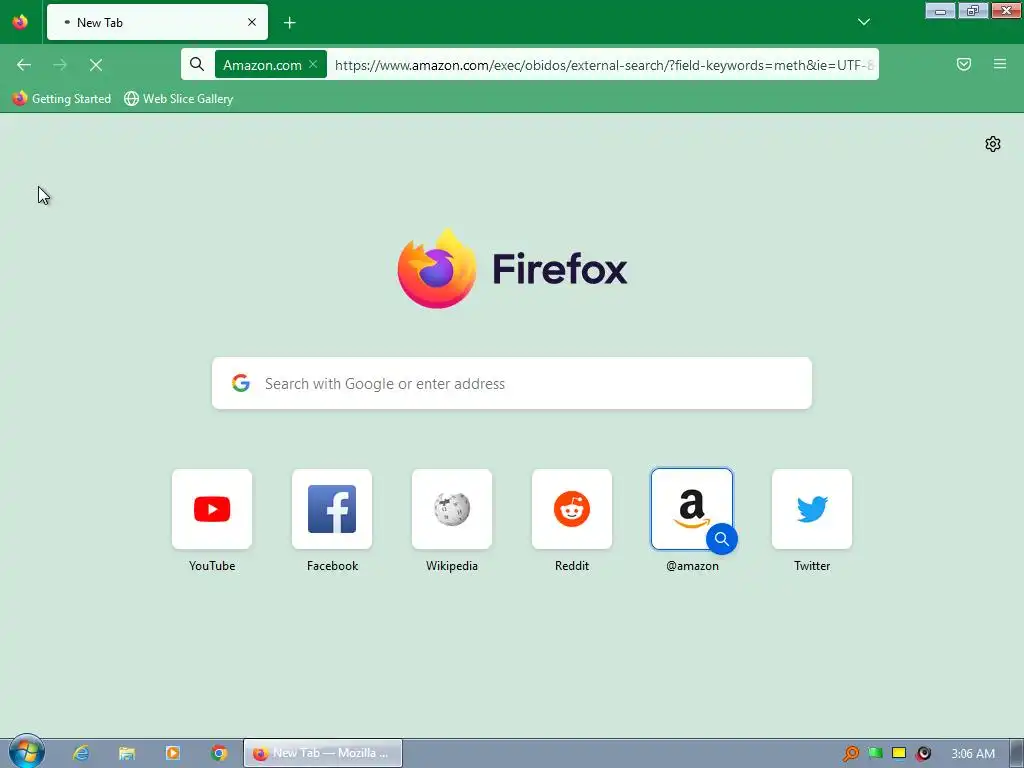This screenshot has width=1024, height=768.
Task: Click the YouTube tile label
Action: tap(212, 566)
